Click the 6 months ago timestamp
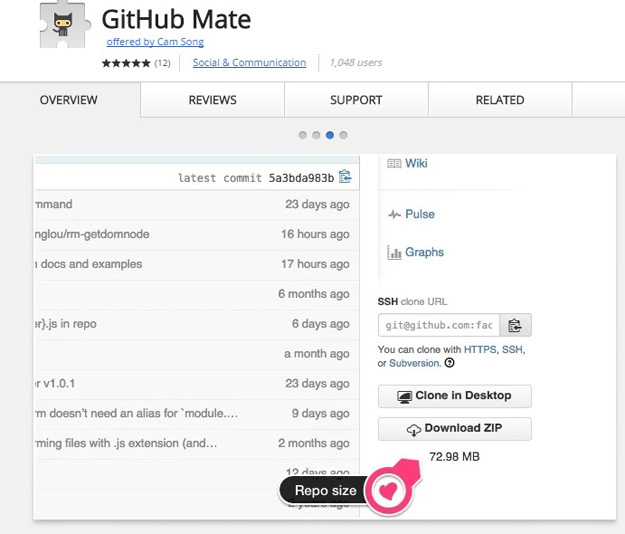The width and height of the screenshot is (625, 534). pos(314,294)
